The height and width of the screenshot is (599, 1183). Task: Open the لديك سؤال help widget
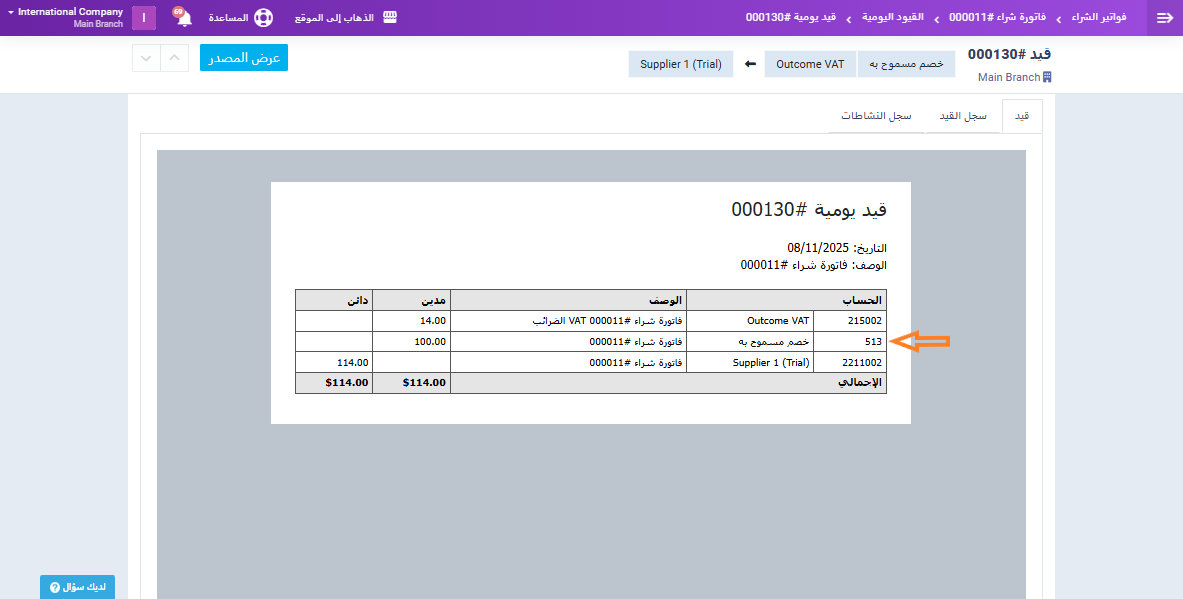77,587
